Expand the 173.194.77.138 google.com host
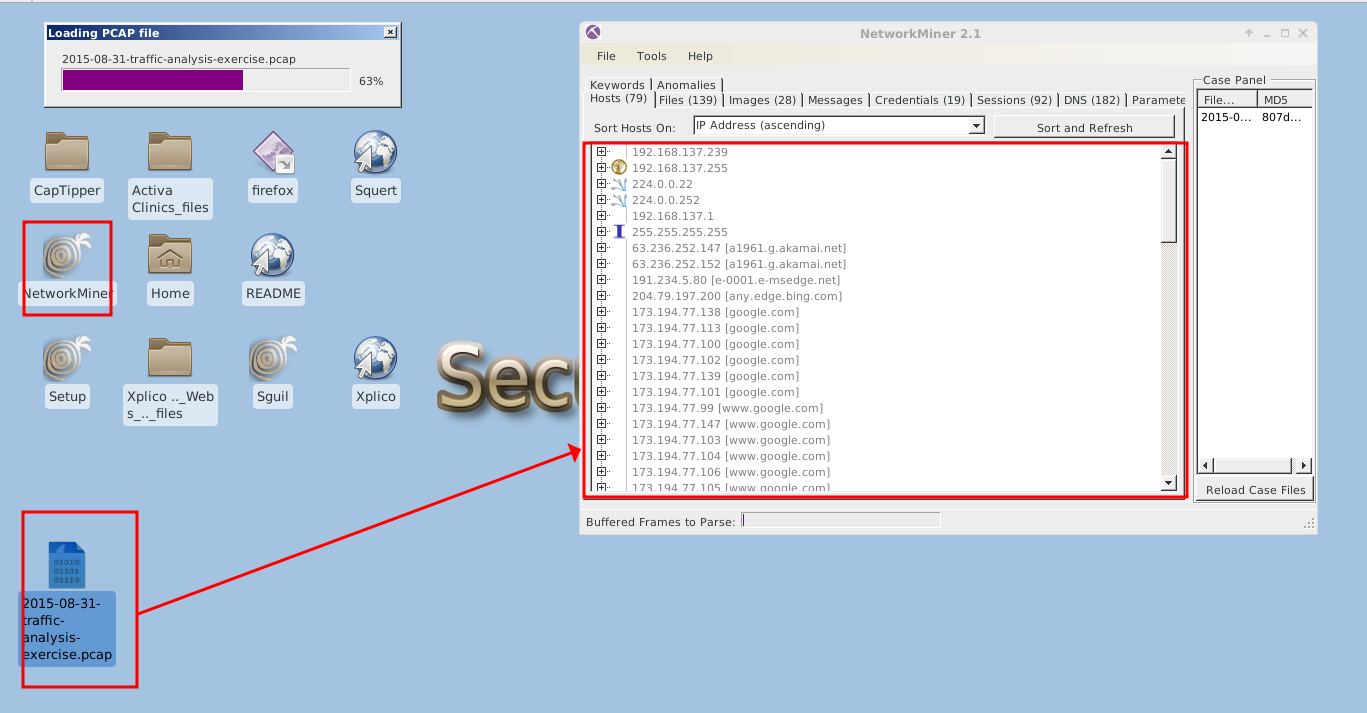 tap(601, 312)
